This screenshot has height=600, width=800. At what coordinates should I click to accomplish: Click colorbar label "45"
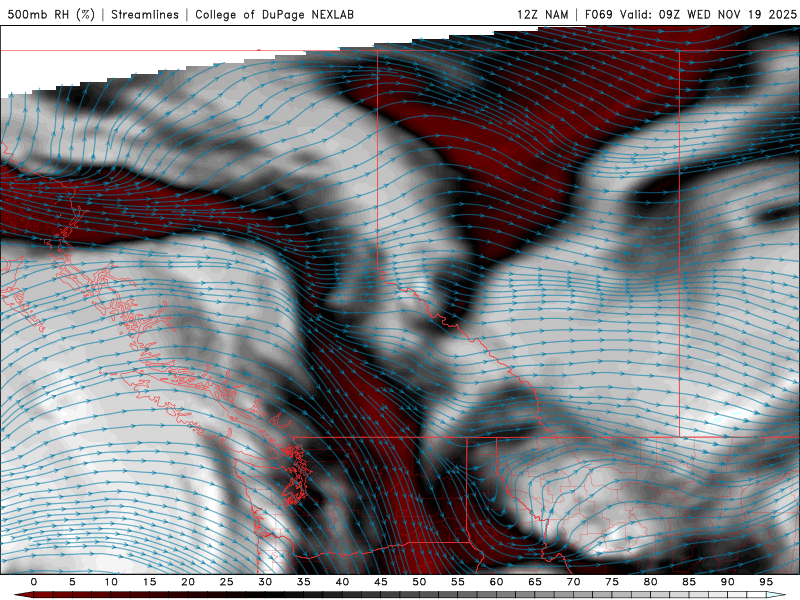[381, 582]
